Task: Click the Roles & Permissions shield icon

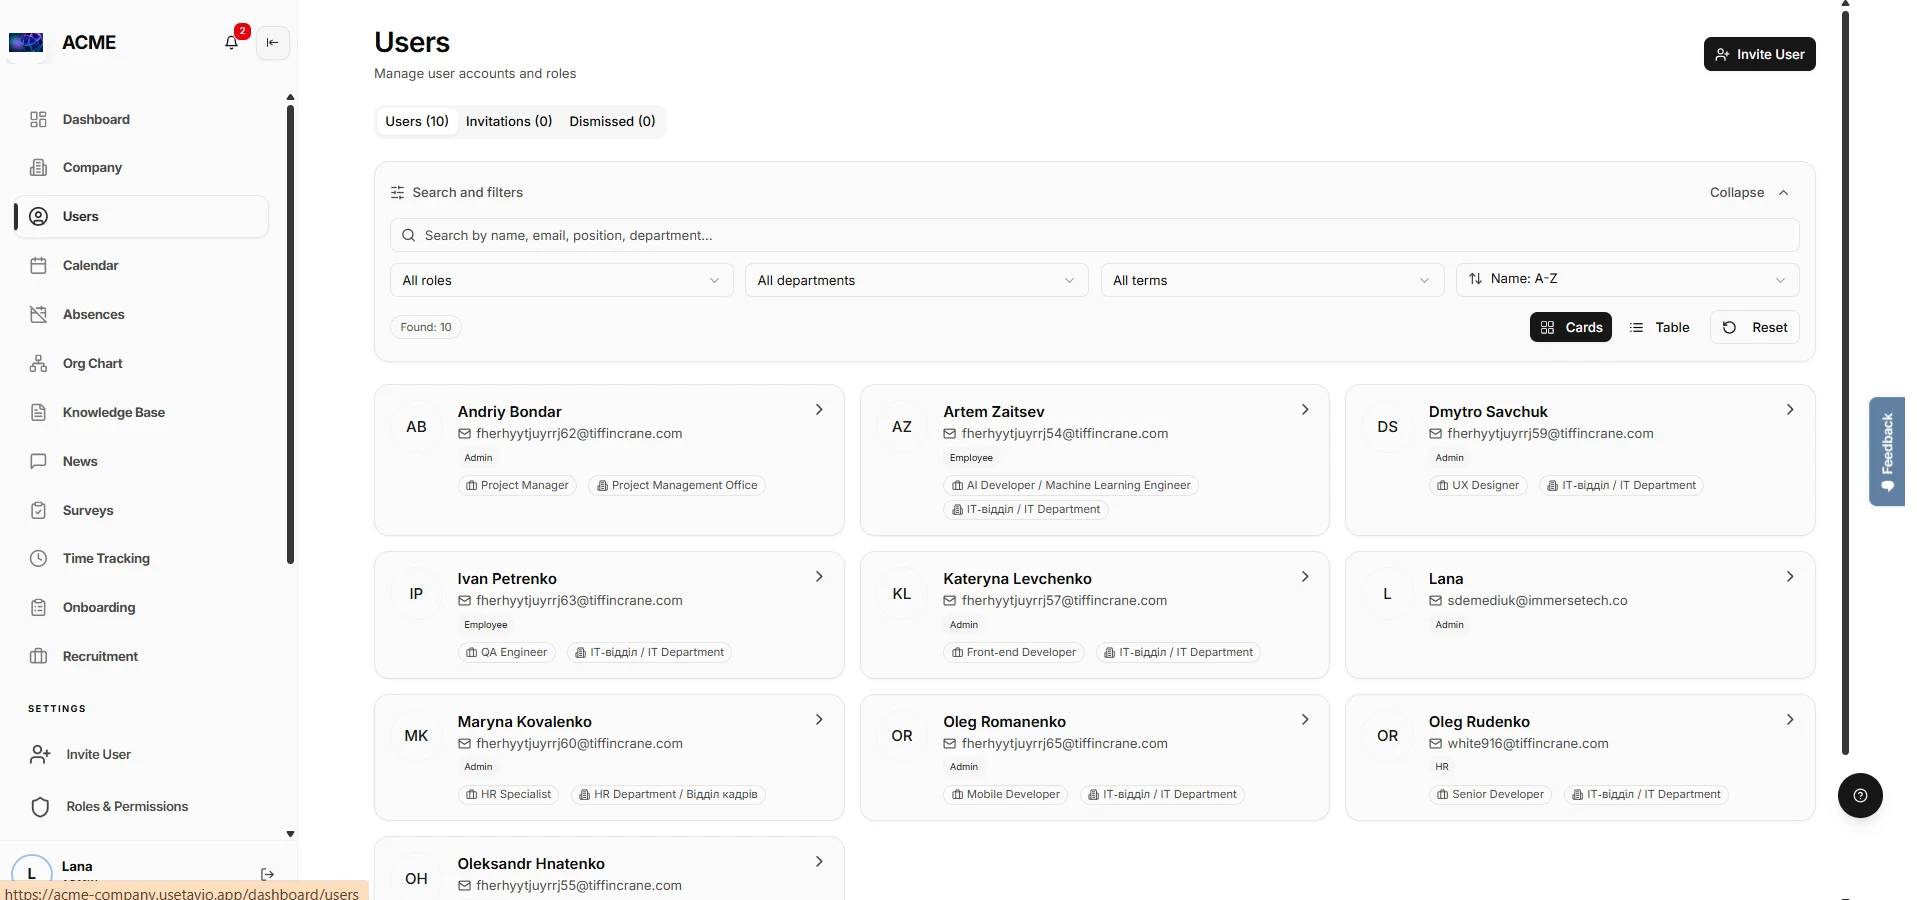Action: click(x=40, y=806)
